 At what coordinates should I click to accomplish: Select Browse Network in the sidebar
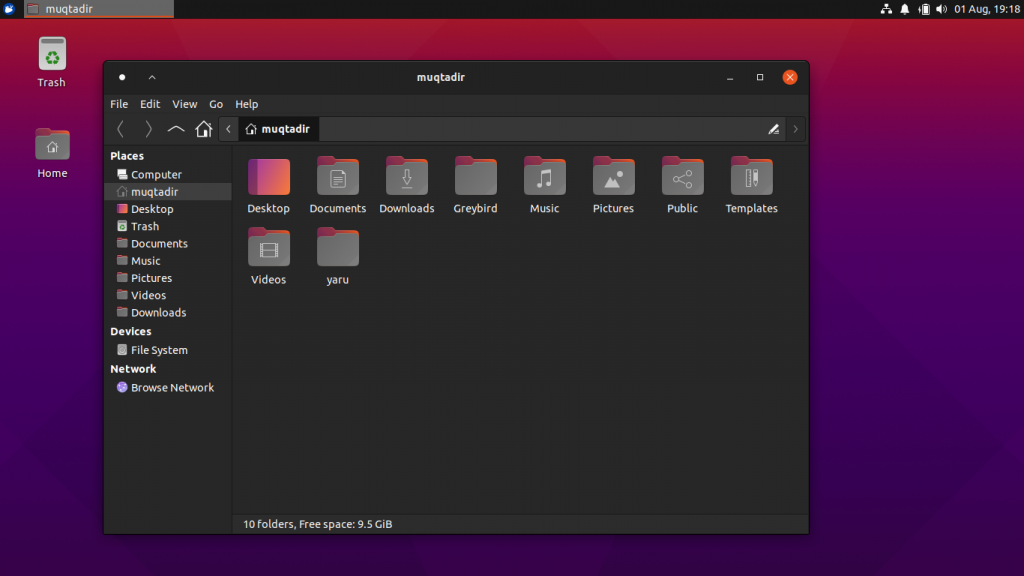171,388
